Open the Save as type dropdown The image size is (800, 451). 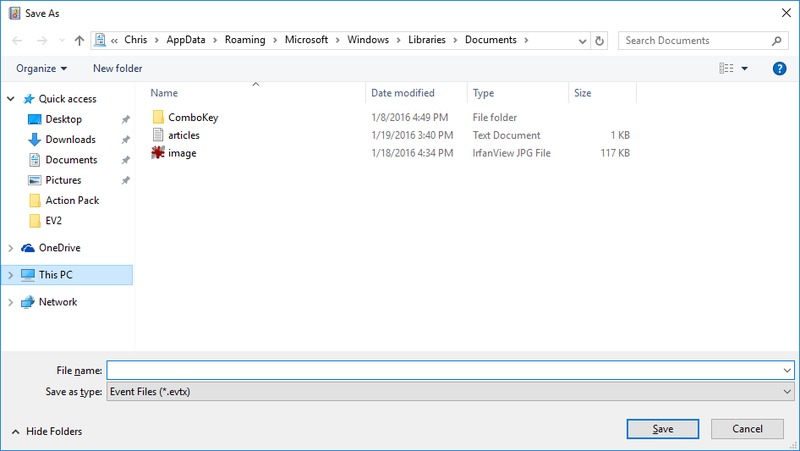coord(450,392)
